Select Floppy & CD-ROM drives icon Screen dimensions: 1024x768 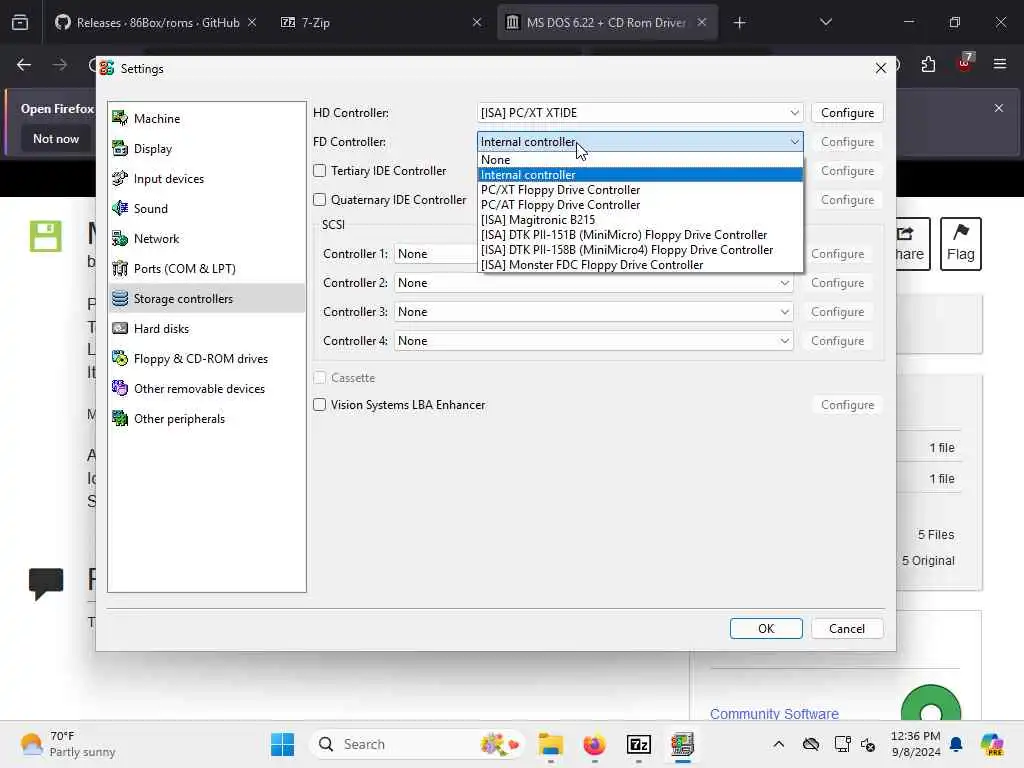click(120, 359)
